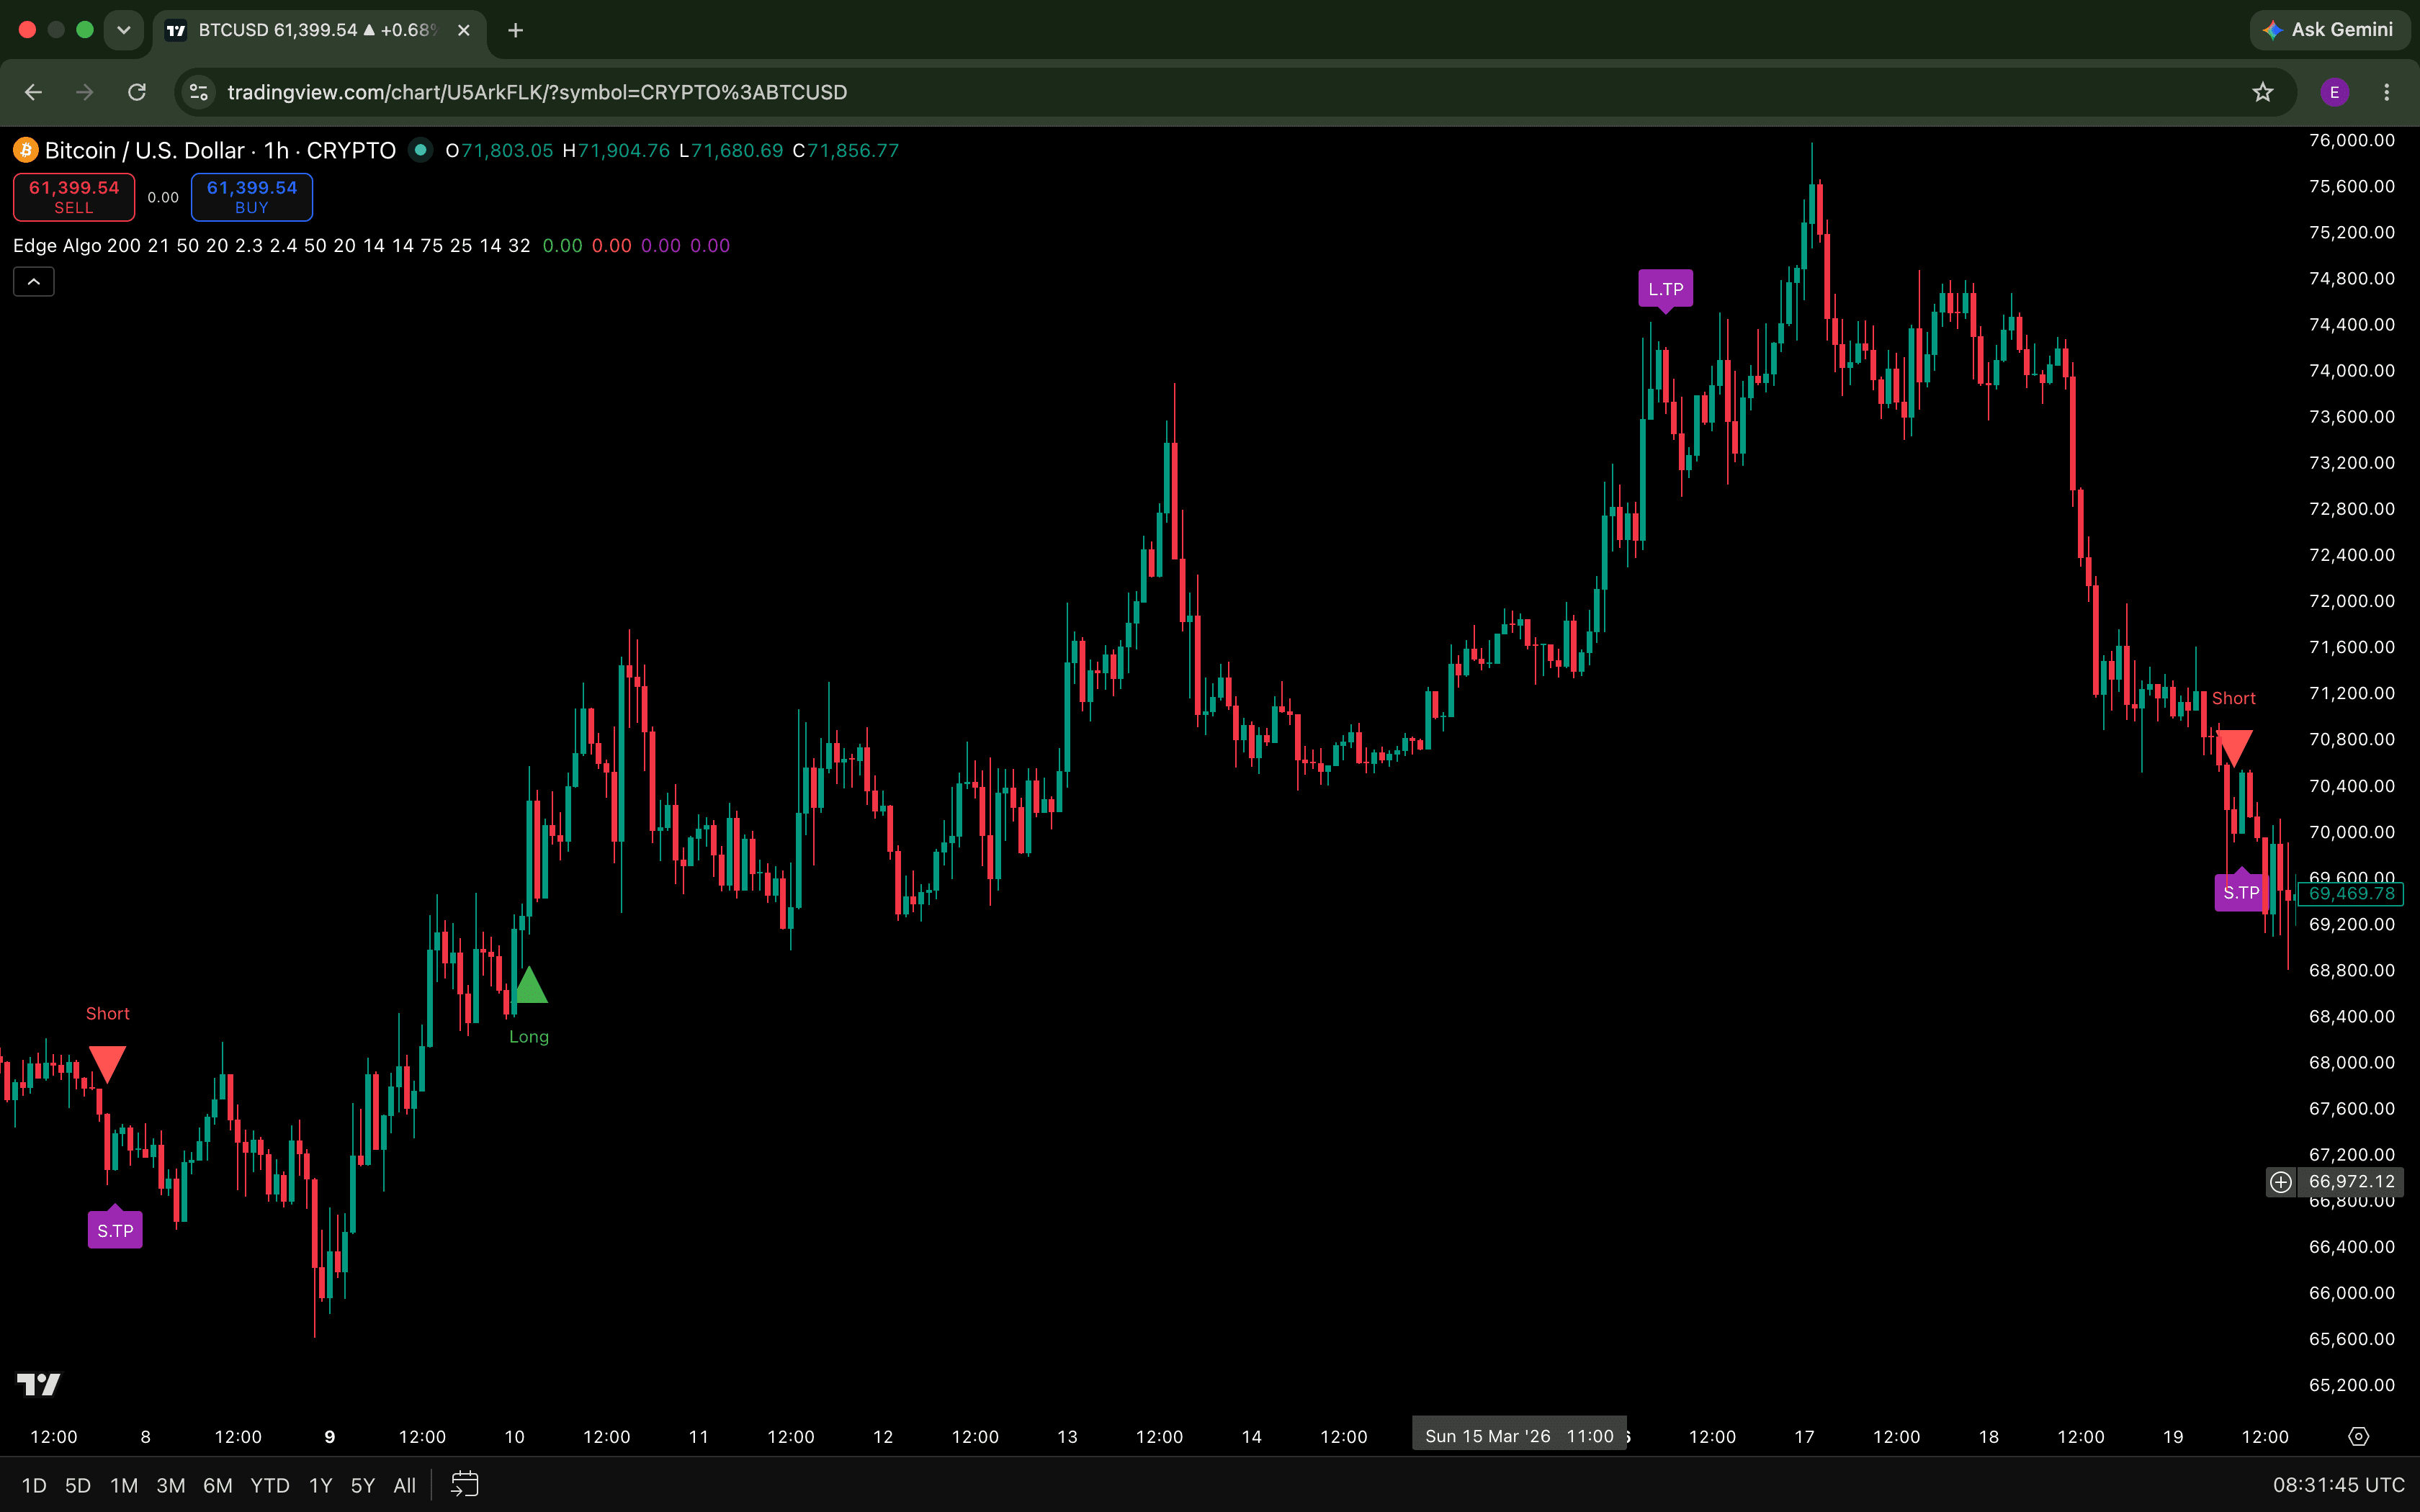This screenshot has width=2420, height=1512.
Task: Click the green 0.00 indicator value
Action: coord(562,246)
